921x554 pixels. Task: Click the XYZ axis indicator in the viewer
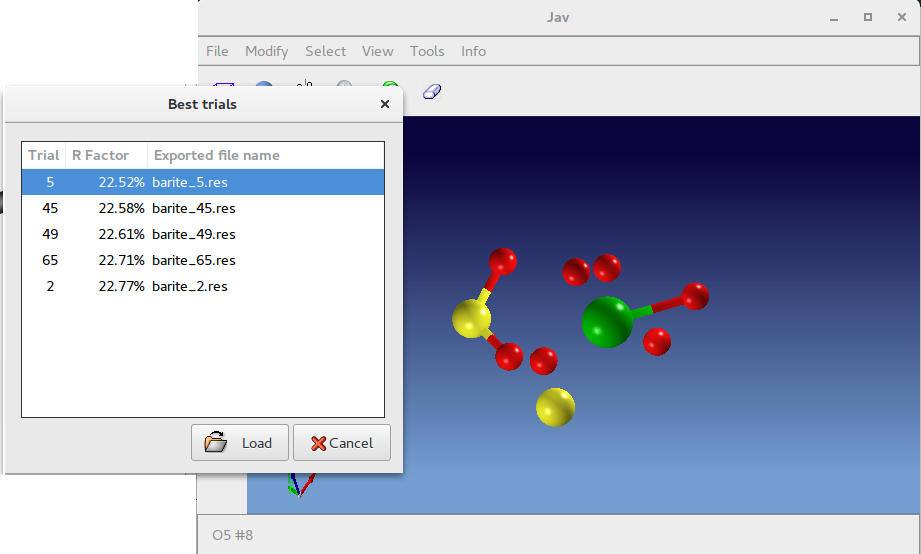click(x=301, y=485)
